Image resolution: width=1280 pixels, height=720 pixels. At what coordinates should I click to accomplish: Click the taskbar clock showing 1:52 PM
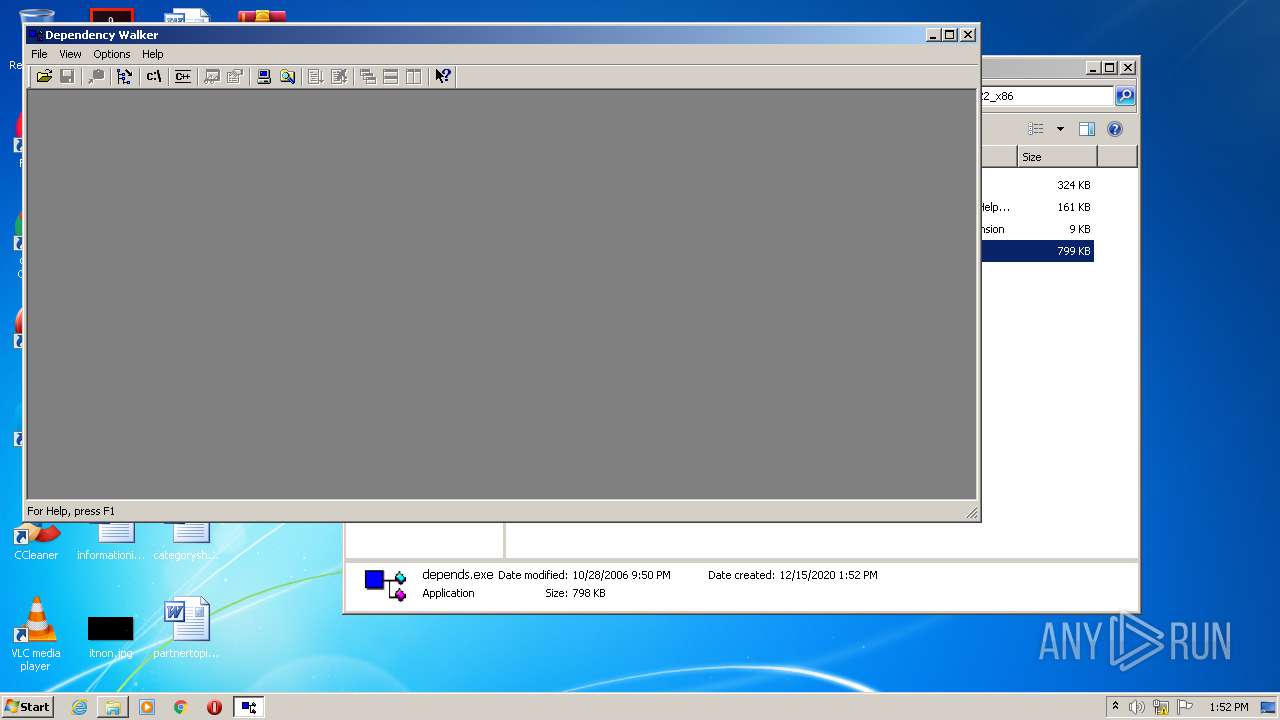[x=1228, y=707]
